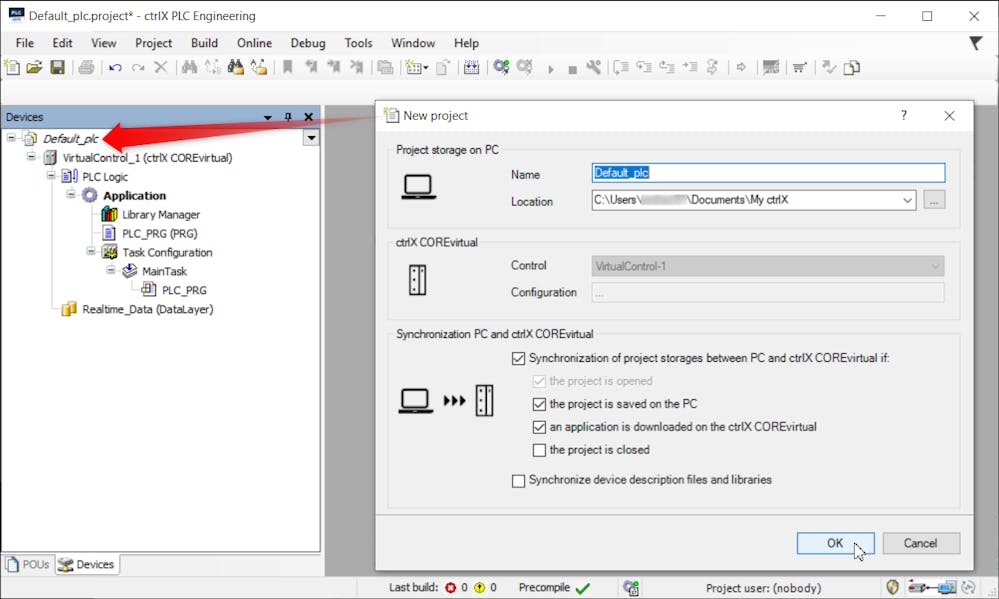Click Cancel in New project dialog
Screen dimensions: 999x599
coord(921,544)
